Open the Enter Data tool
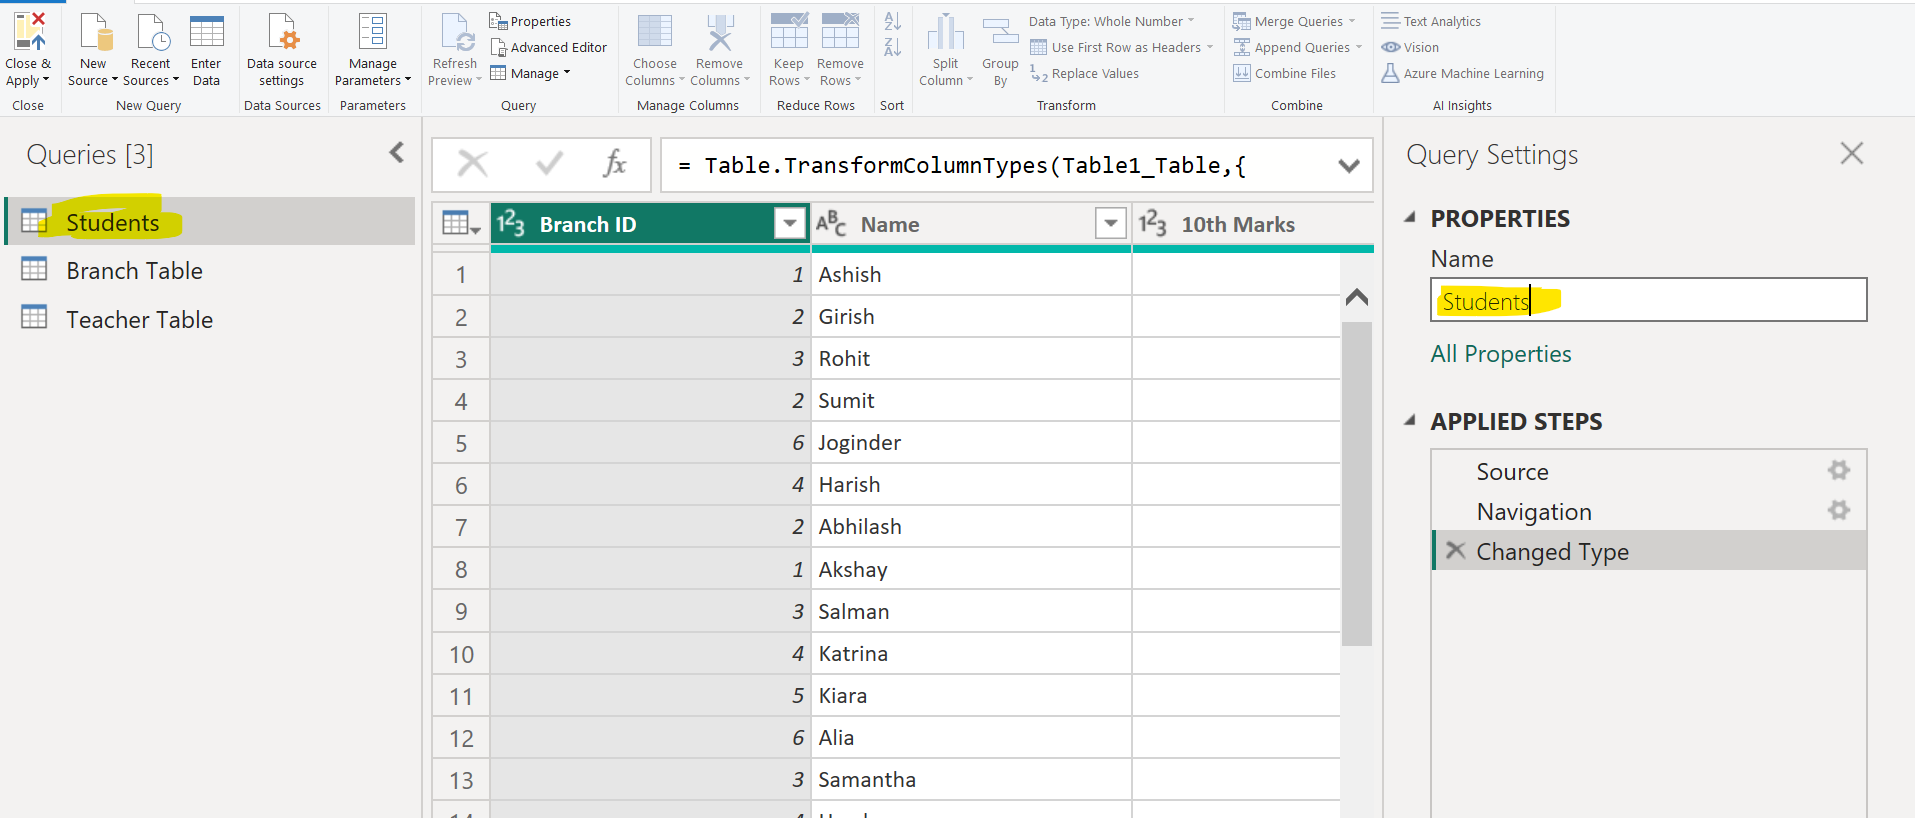1915x818 pixels. [x=206, y=32]
